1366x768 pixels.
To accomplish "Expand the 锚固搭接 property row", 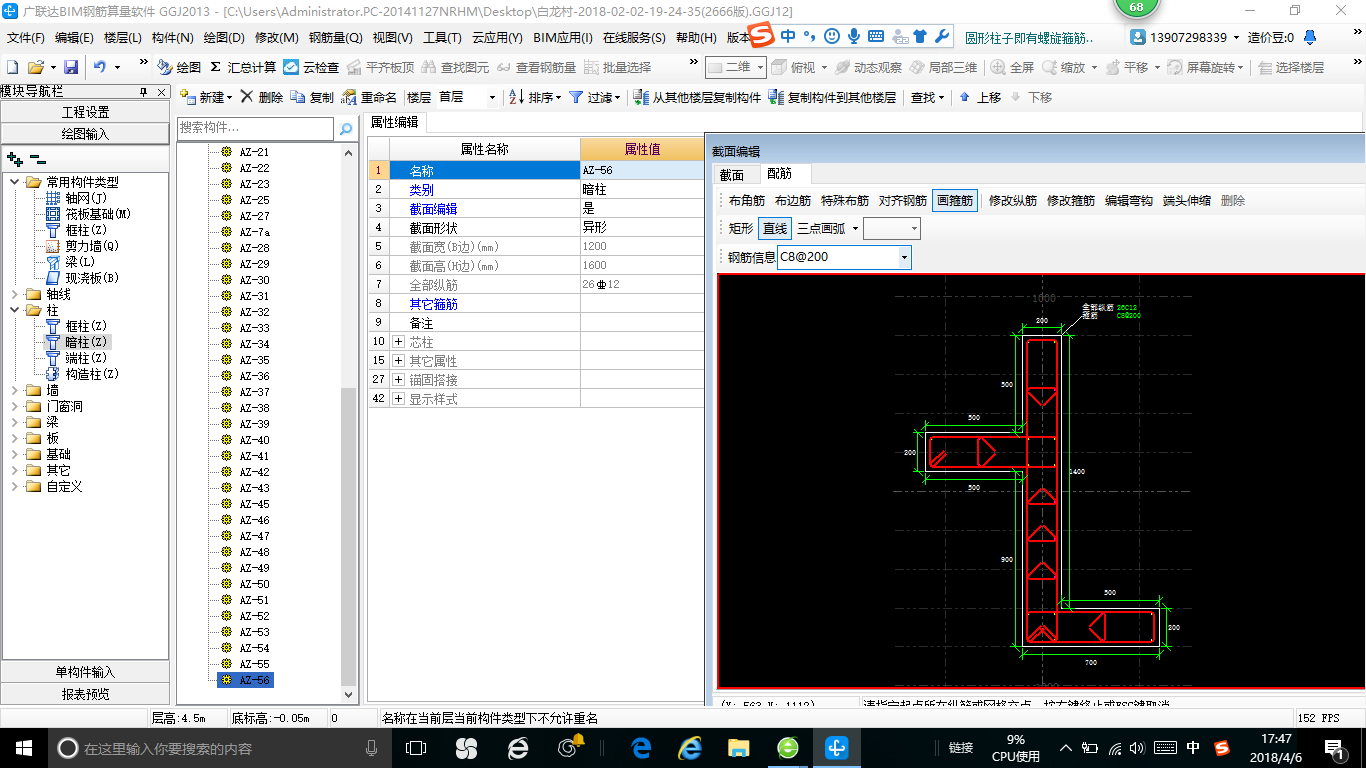I will (x=398, y=380).
